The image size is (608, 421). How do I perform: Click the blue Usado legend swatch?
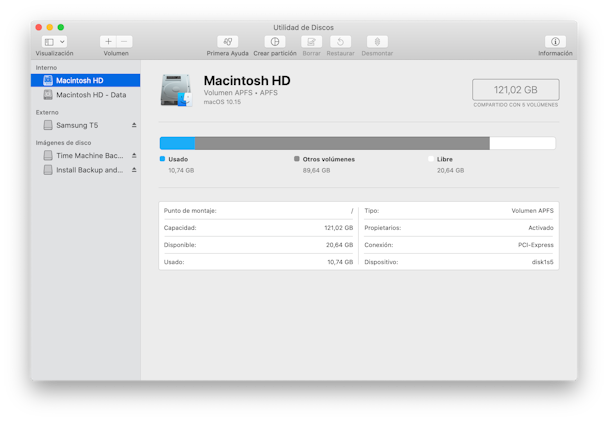[x=162, y=159]
